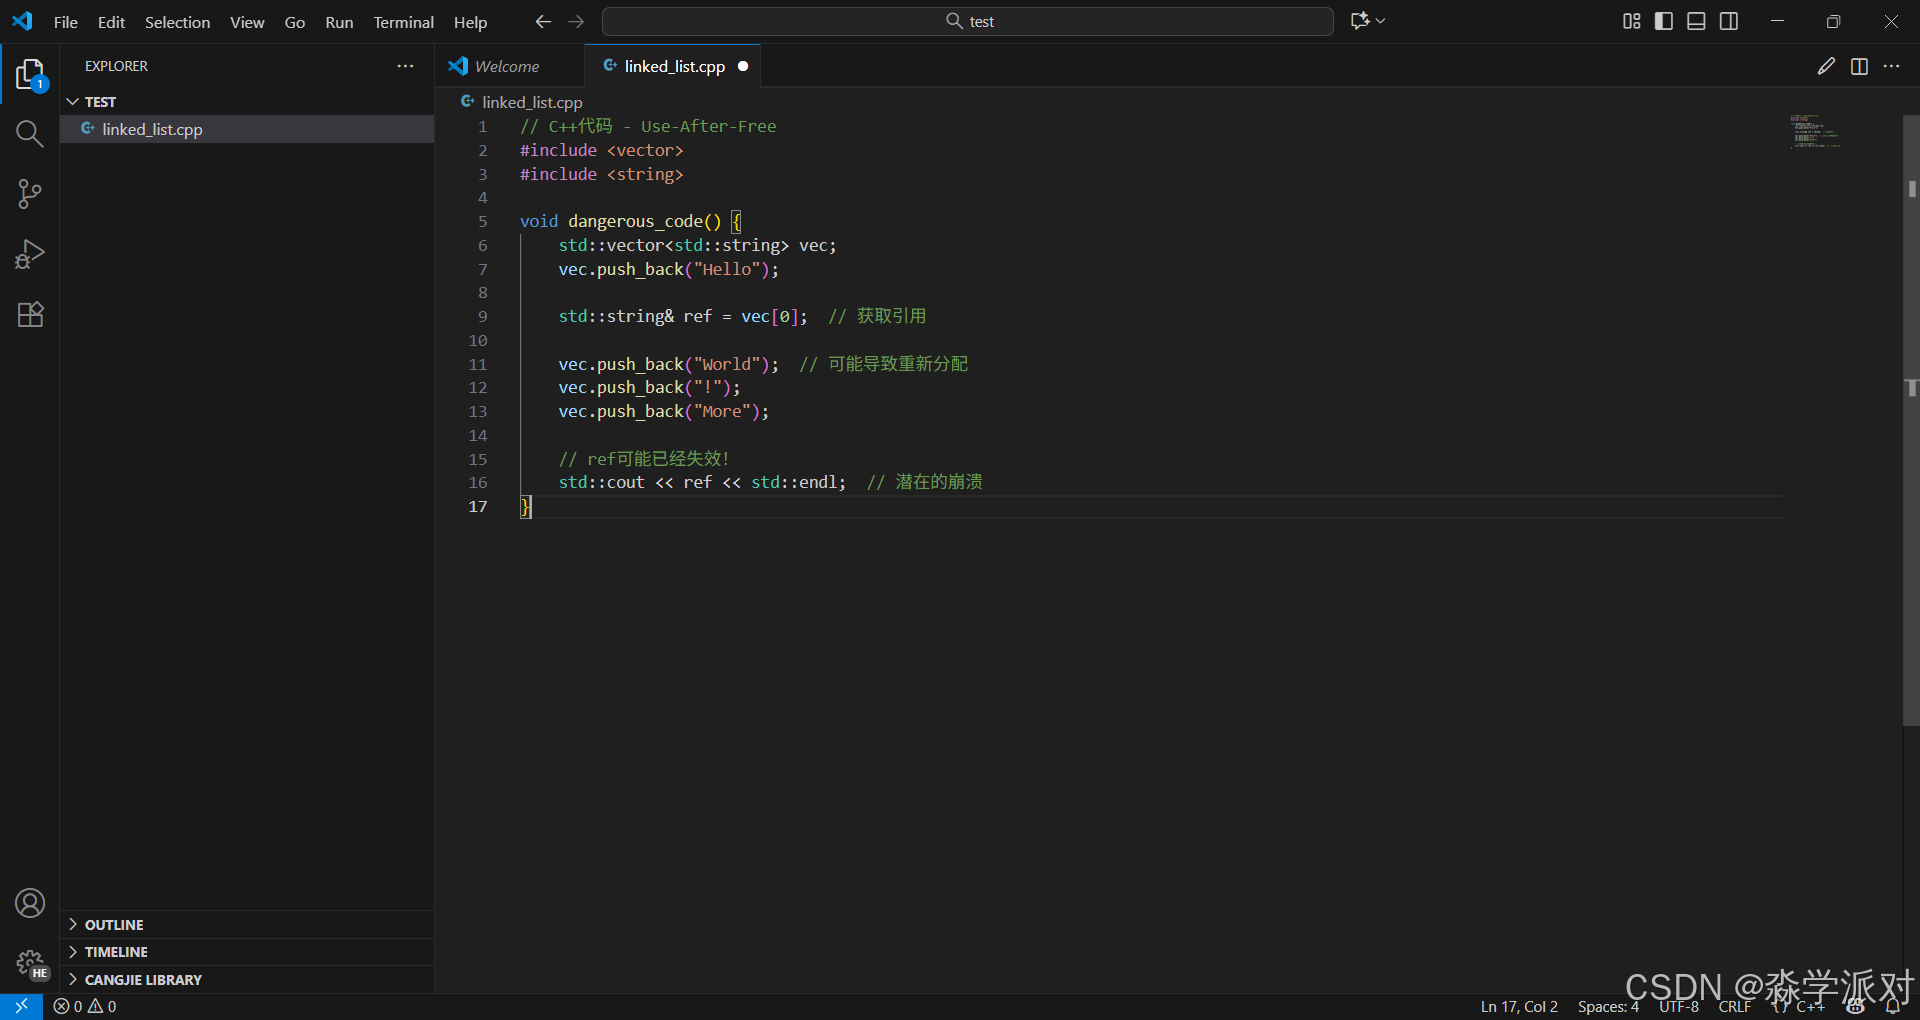Switch to the Welcome tab
Screen dimensions: 1920x1020
[x=509, y=66]
